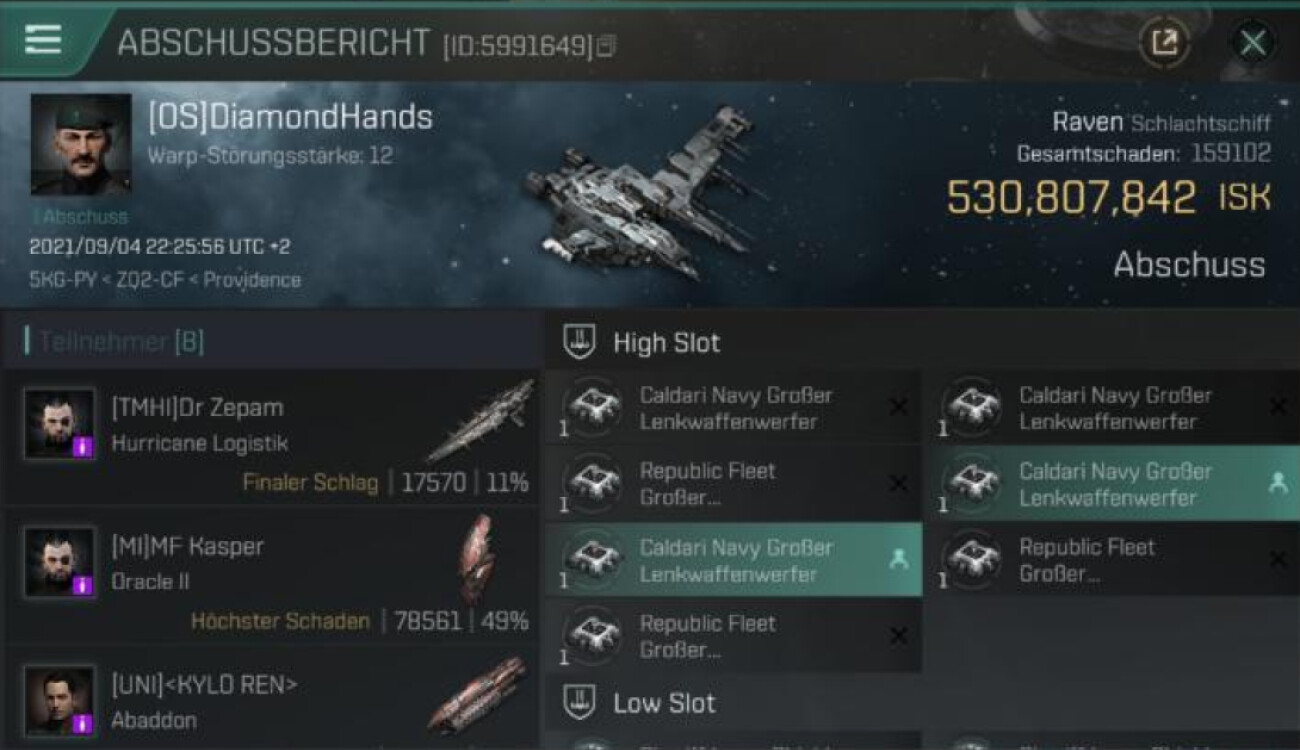Open the hamburger menu
This screenshot has width=1300, height=750.
point(43,40)
